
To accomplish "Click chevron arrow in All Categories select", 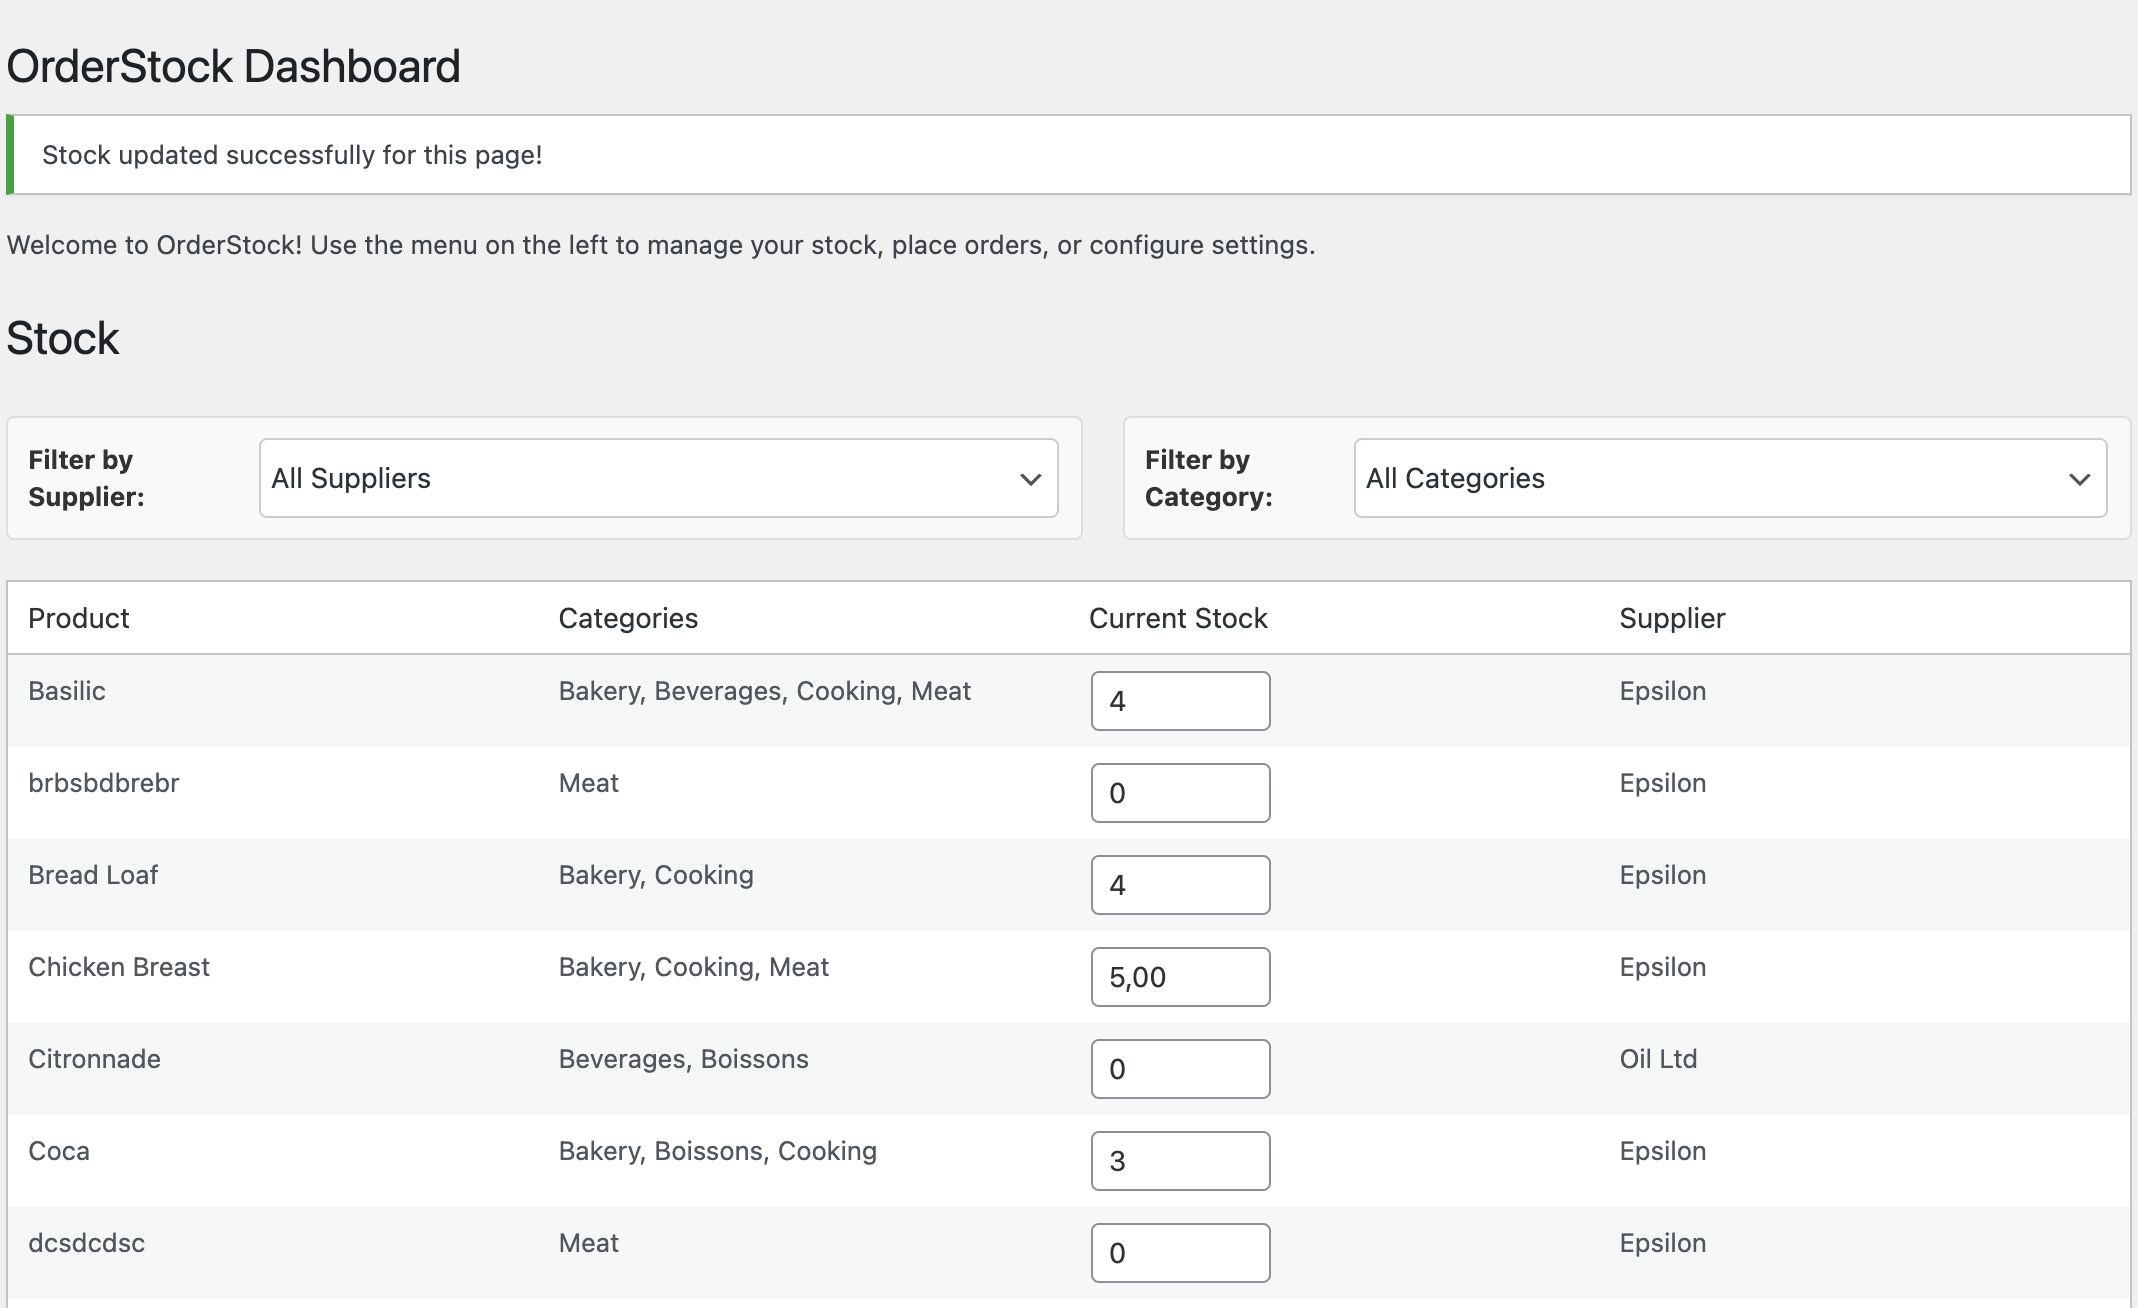I will coord(2079,479).
